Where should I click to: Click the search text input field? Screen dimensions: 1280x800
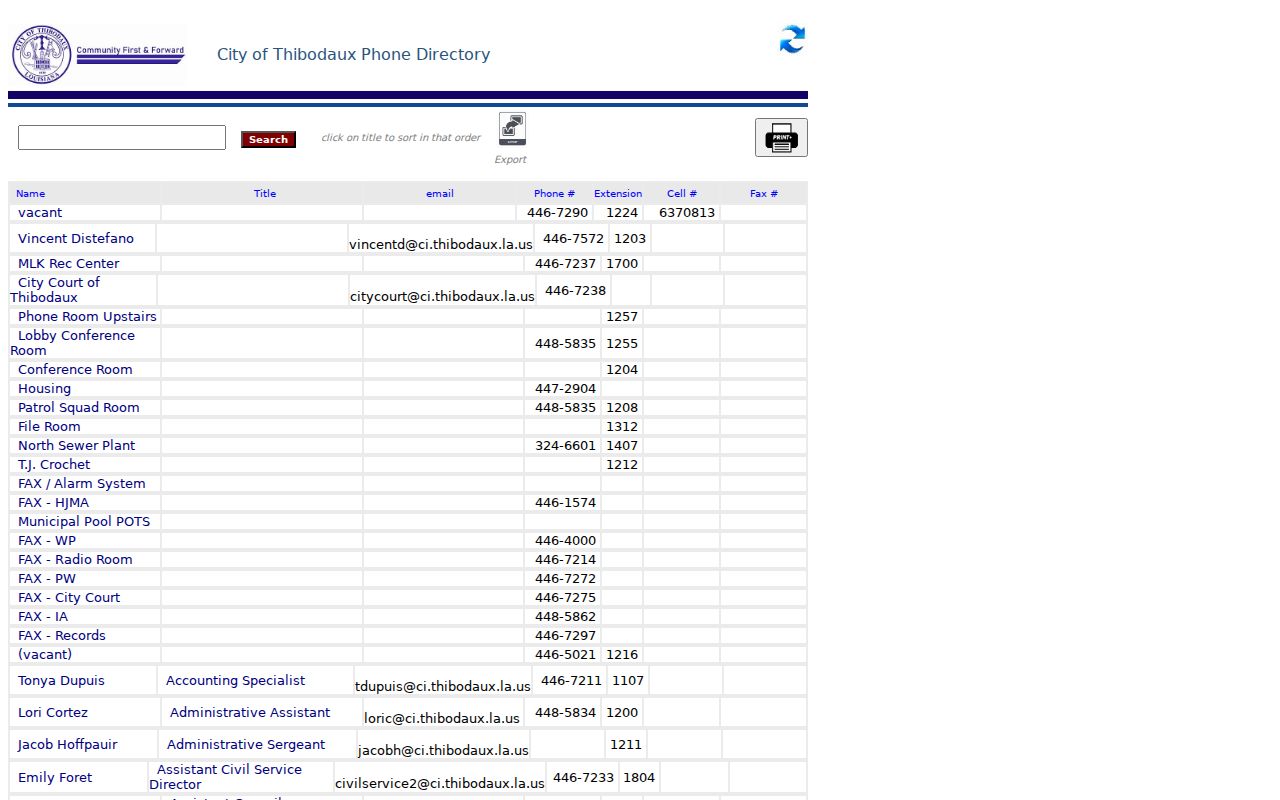click(x=122, y=138)
